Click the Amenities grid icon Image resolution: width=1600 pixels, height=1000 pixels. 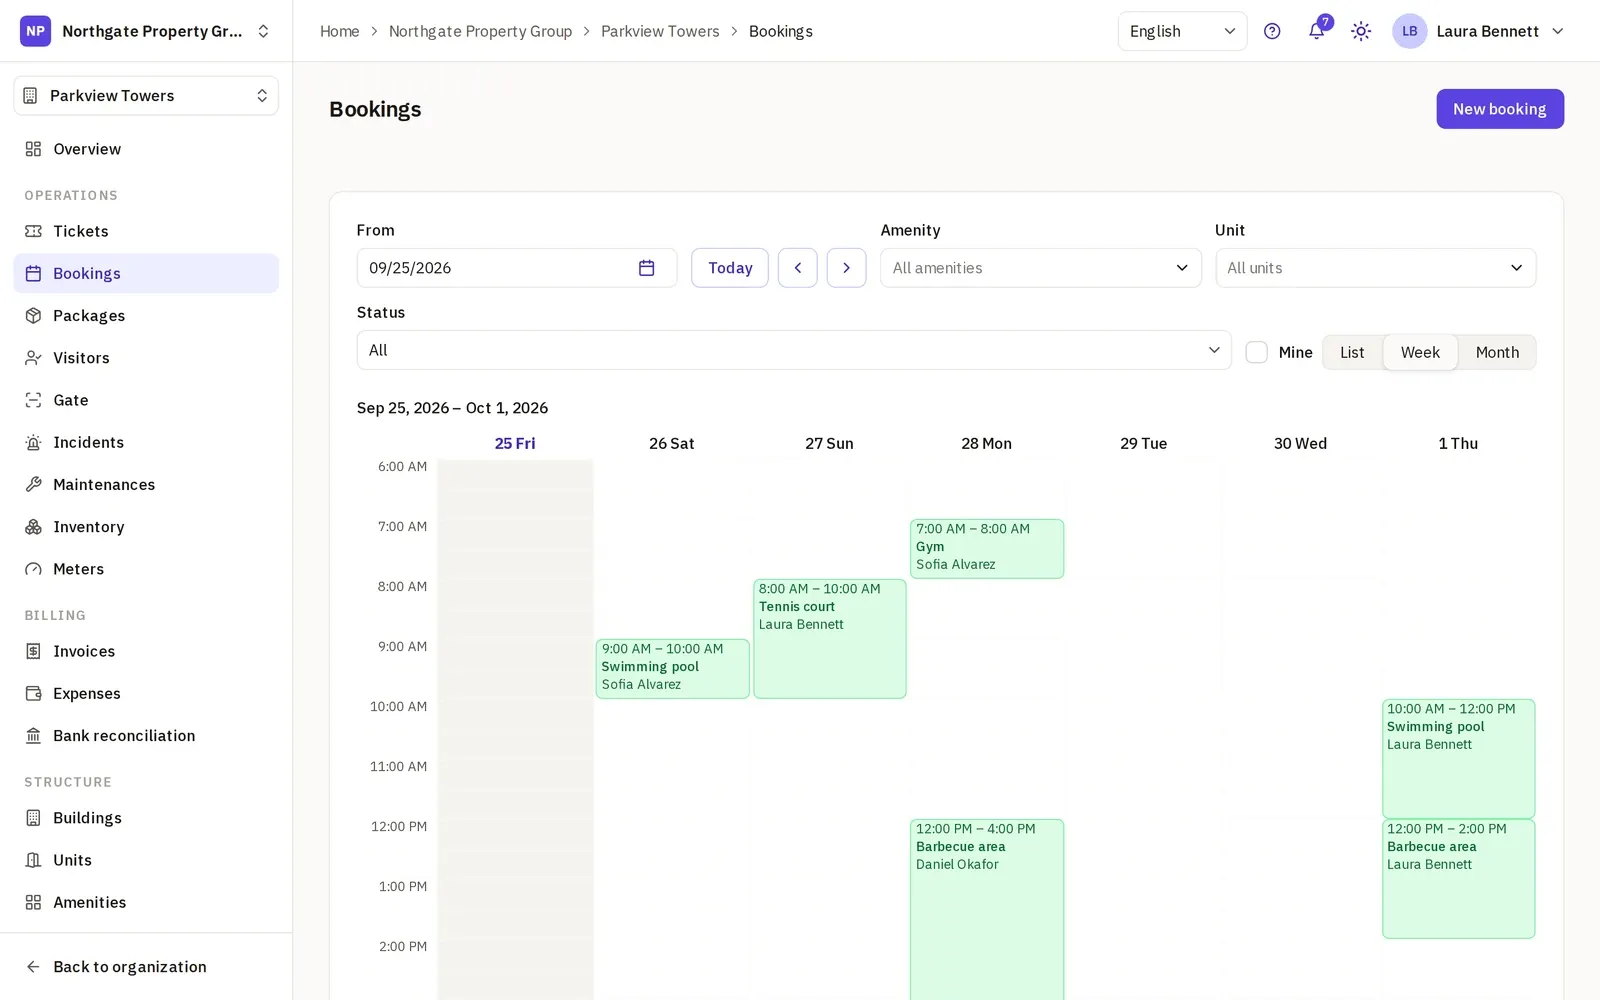coord(33,902)
